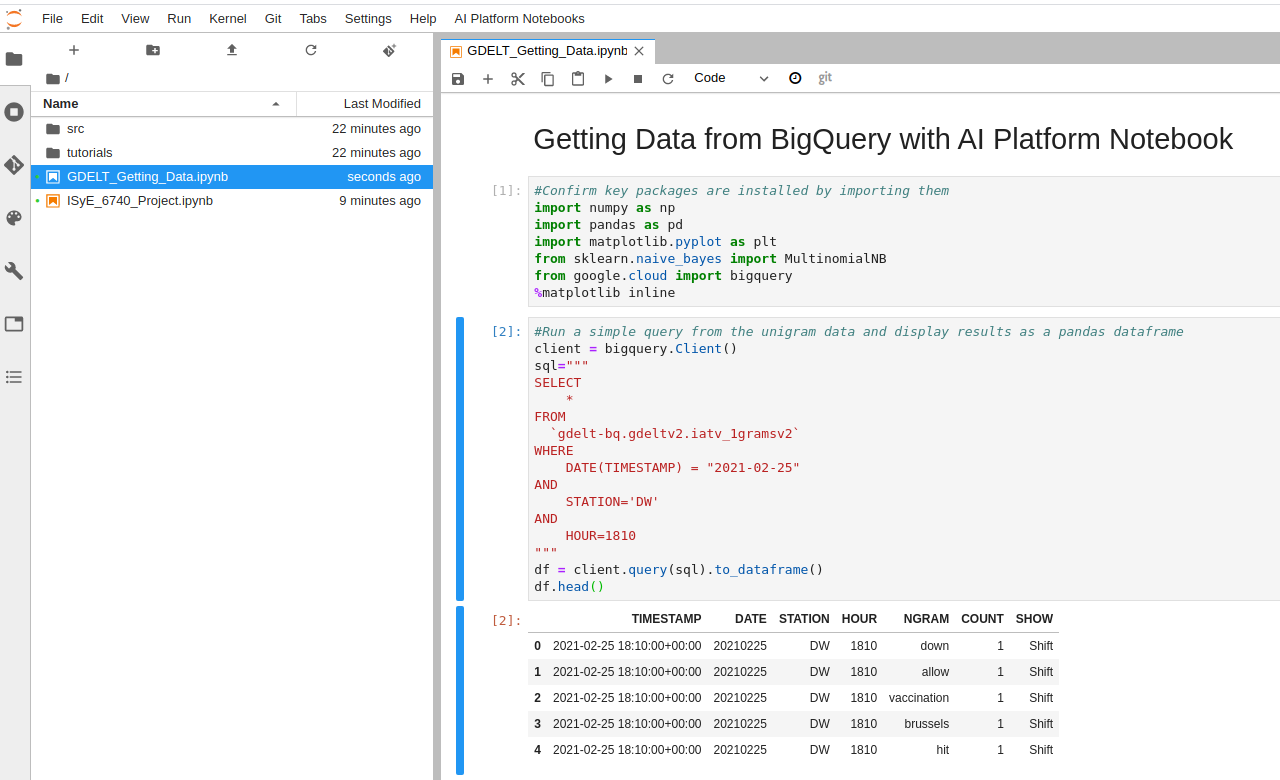Viewport: 1280px width, 780px height.
Task: Collapse cell 2 input via blue bar
Action: click(460, 459)
